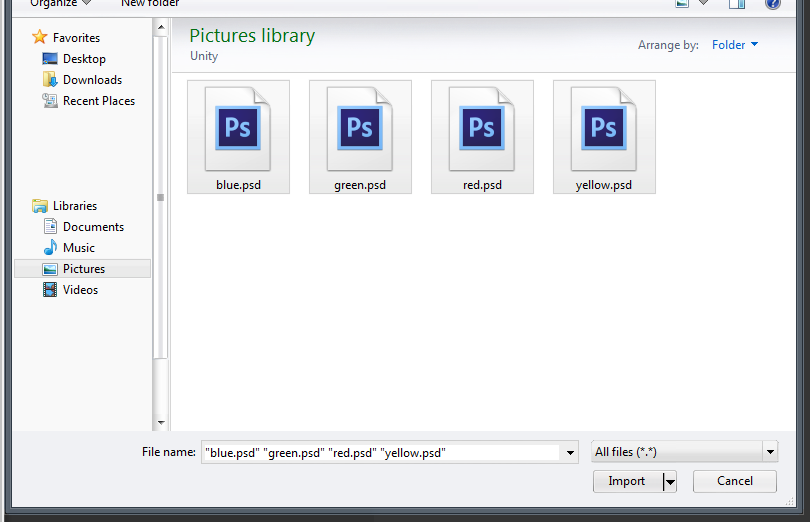Click the Pictures library icon
810x522 pixels.
point(50,269)
